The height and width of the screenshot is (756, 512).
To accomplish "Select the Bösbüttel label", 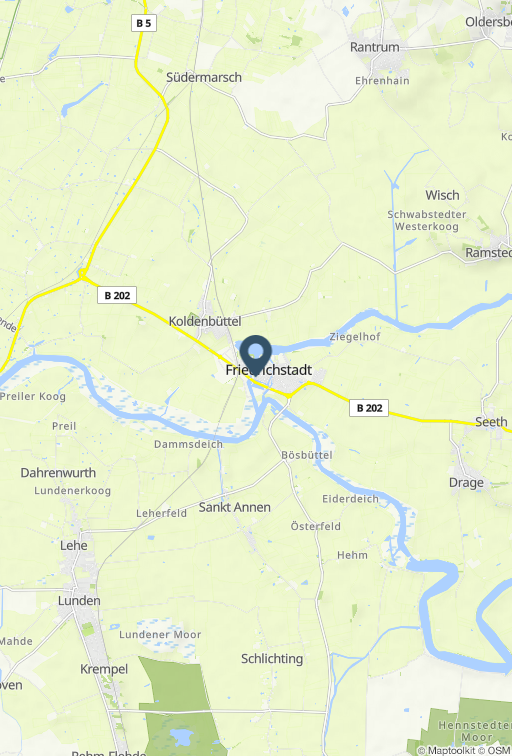I will [307, 455].
